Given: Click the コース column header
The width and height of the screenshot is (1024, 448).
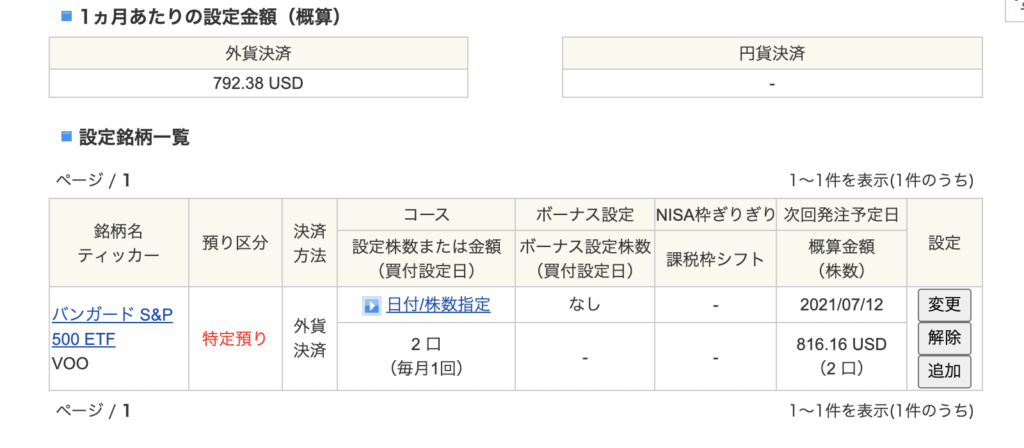Looking at the screenshot, I should tap(426, 214).
